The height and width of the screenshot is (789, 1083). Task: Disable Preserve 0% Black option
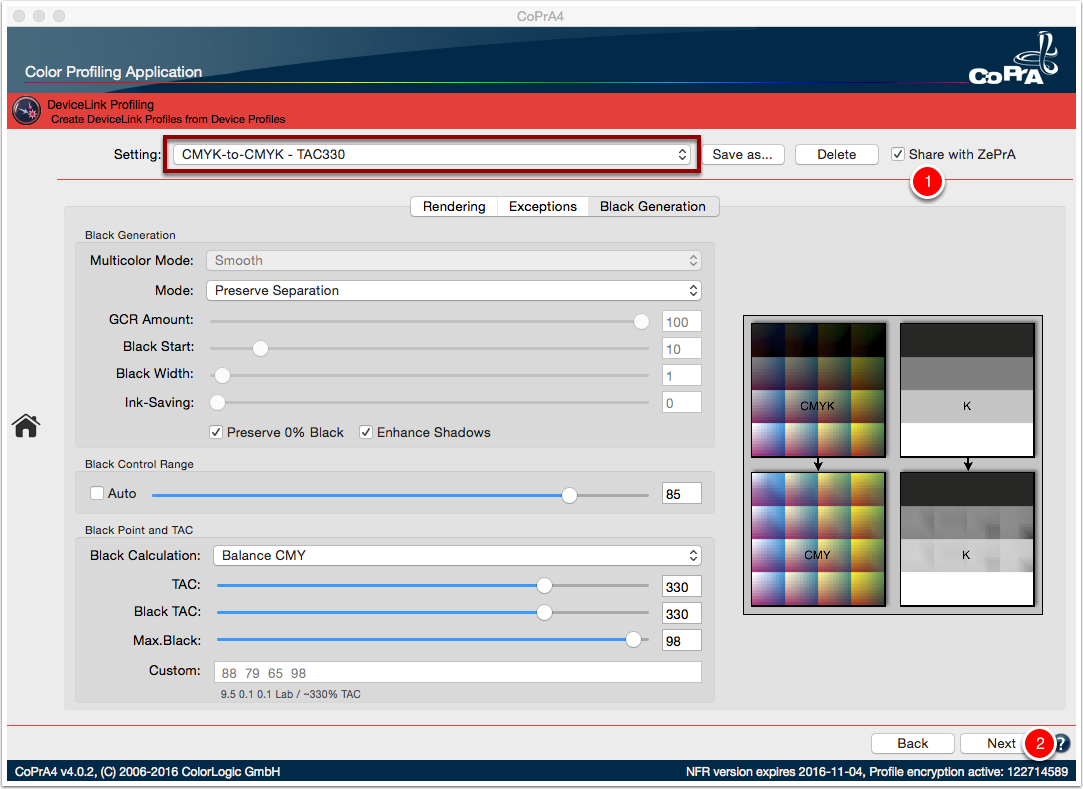pos(216,432)
